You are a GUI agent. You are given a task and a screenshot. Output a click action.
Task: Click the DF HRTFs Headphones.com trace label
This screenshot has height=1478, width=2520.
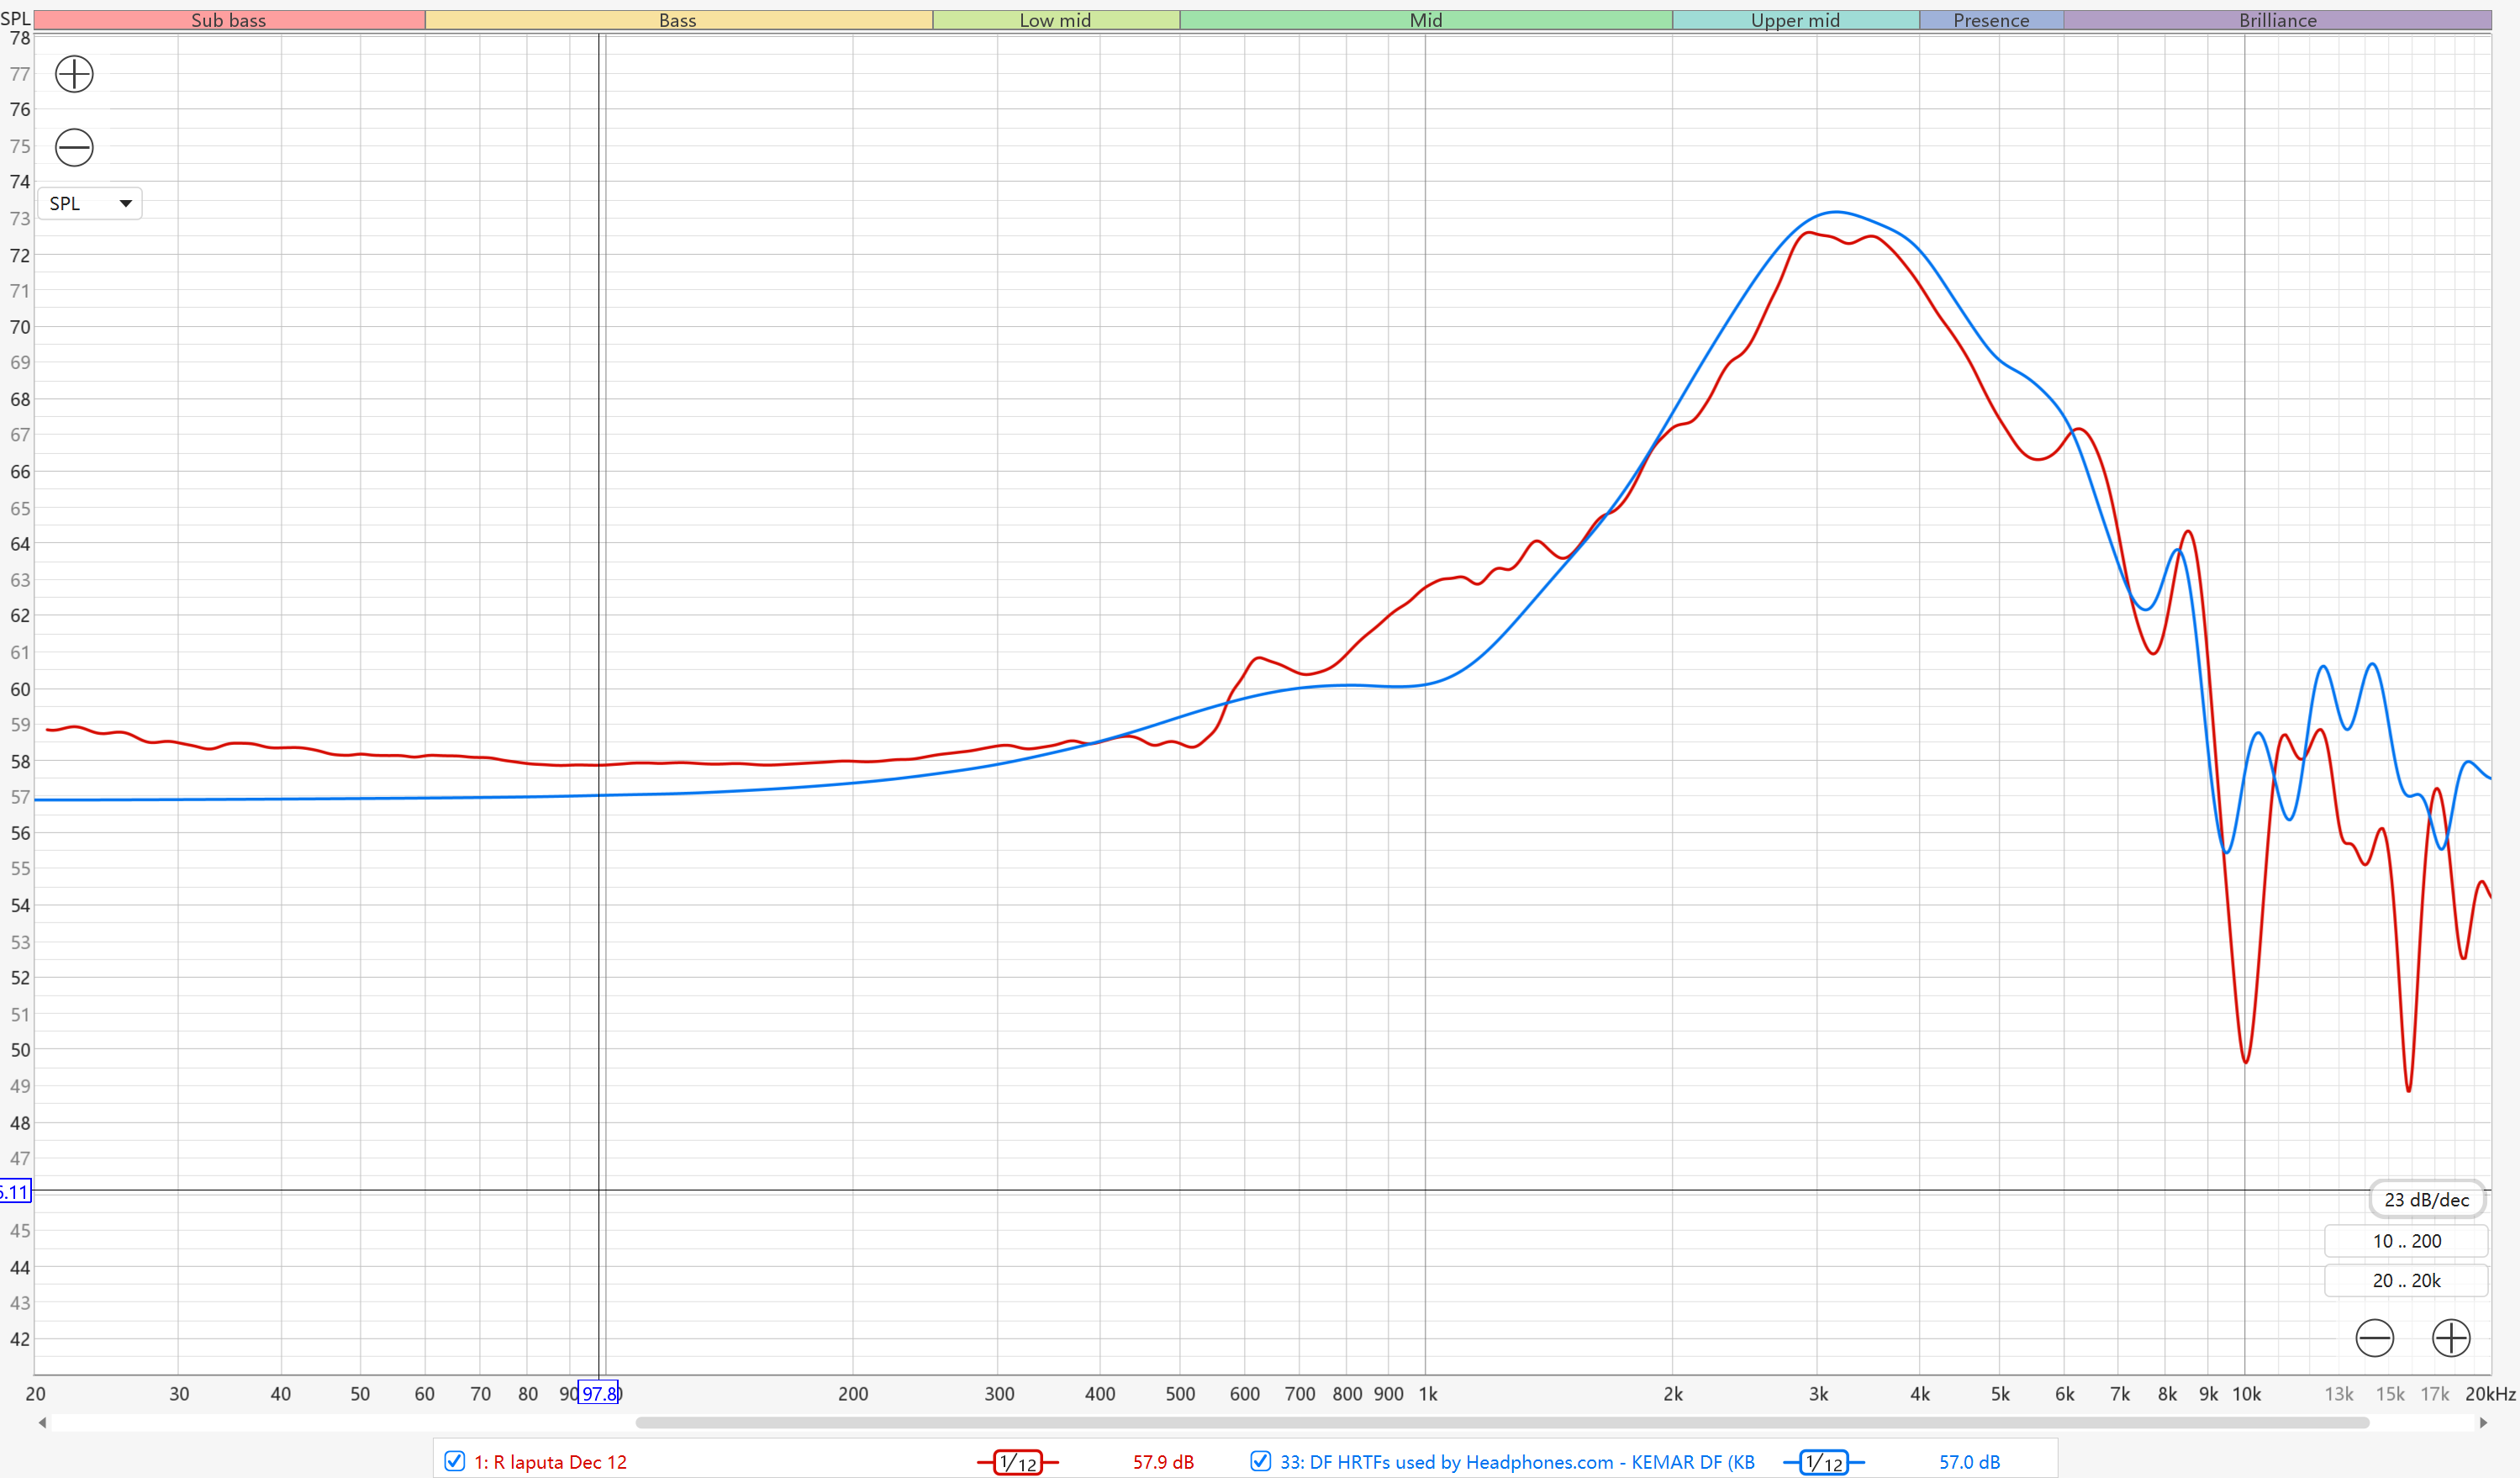pos(1517,1462)
